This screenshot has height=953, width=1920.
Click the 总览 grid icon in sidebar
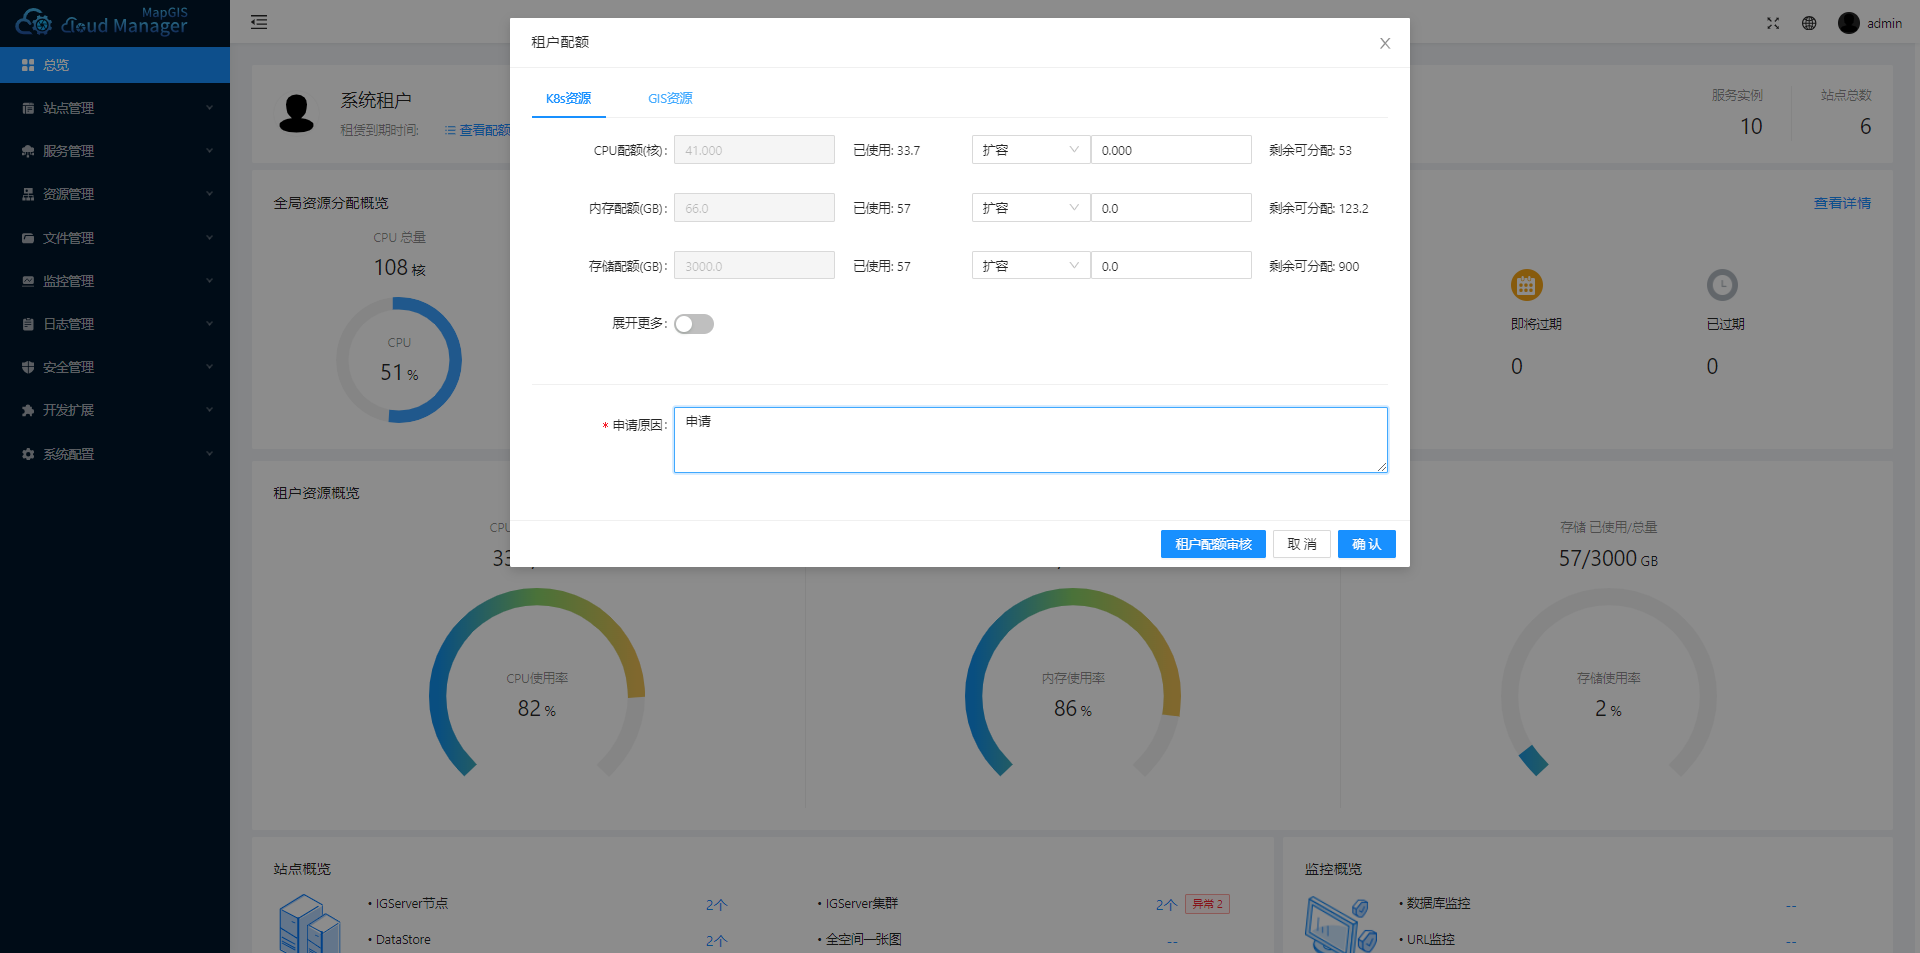pos(28,65)
